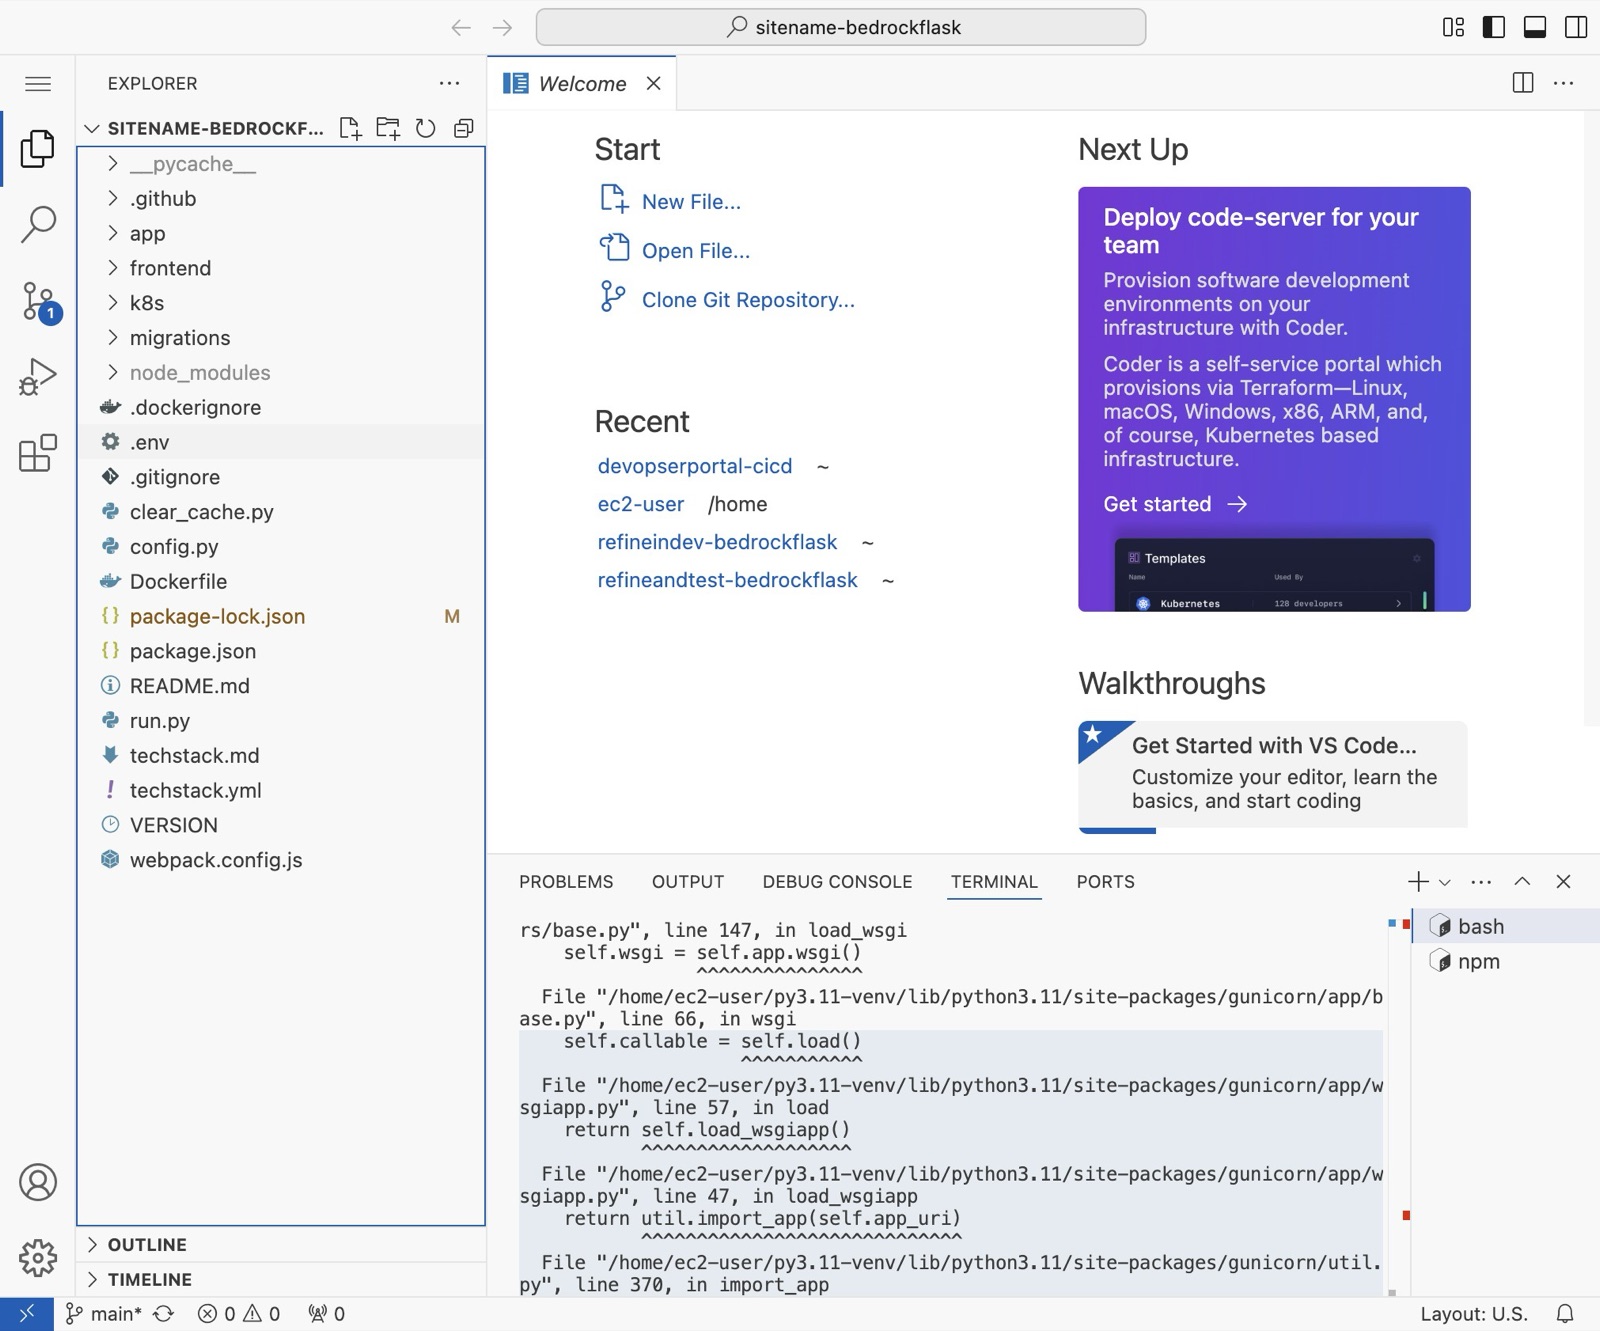The image size is (1600, 1331).
Task: Refresh the explorer file tree
Action: pyautogui.click(x=426, y=128)
